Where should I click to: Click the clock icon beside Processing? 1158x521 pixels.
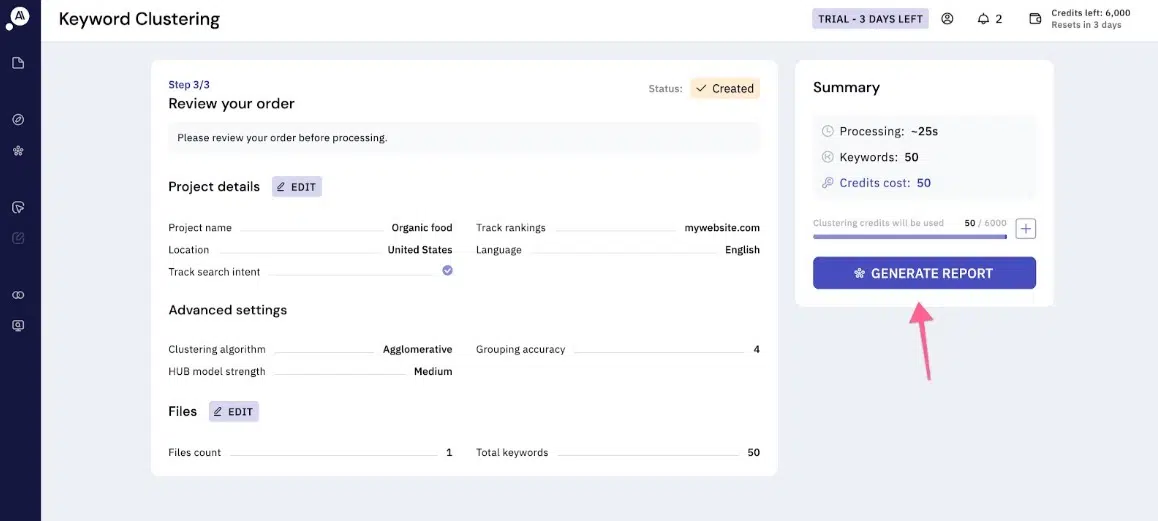coord(827,132)
